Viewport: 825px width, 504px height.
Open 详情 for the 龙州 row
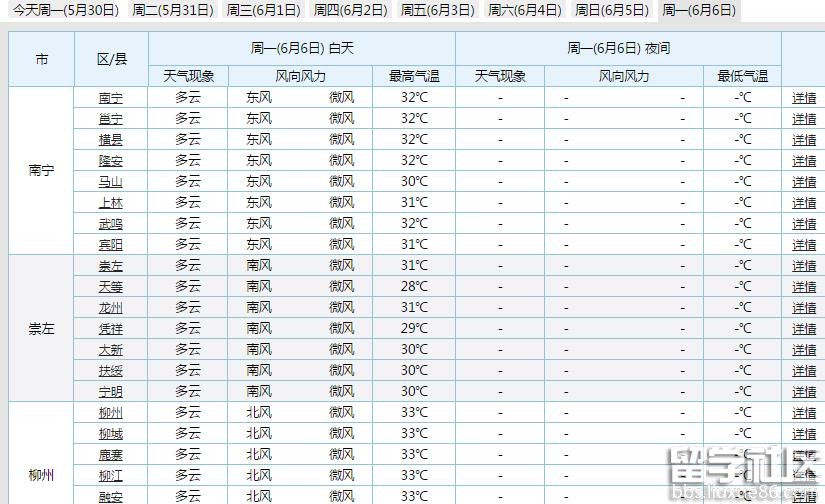pos(804,308)
